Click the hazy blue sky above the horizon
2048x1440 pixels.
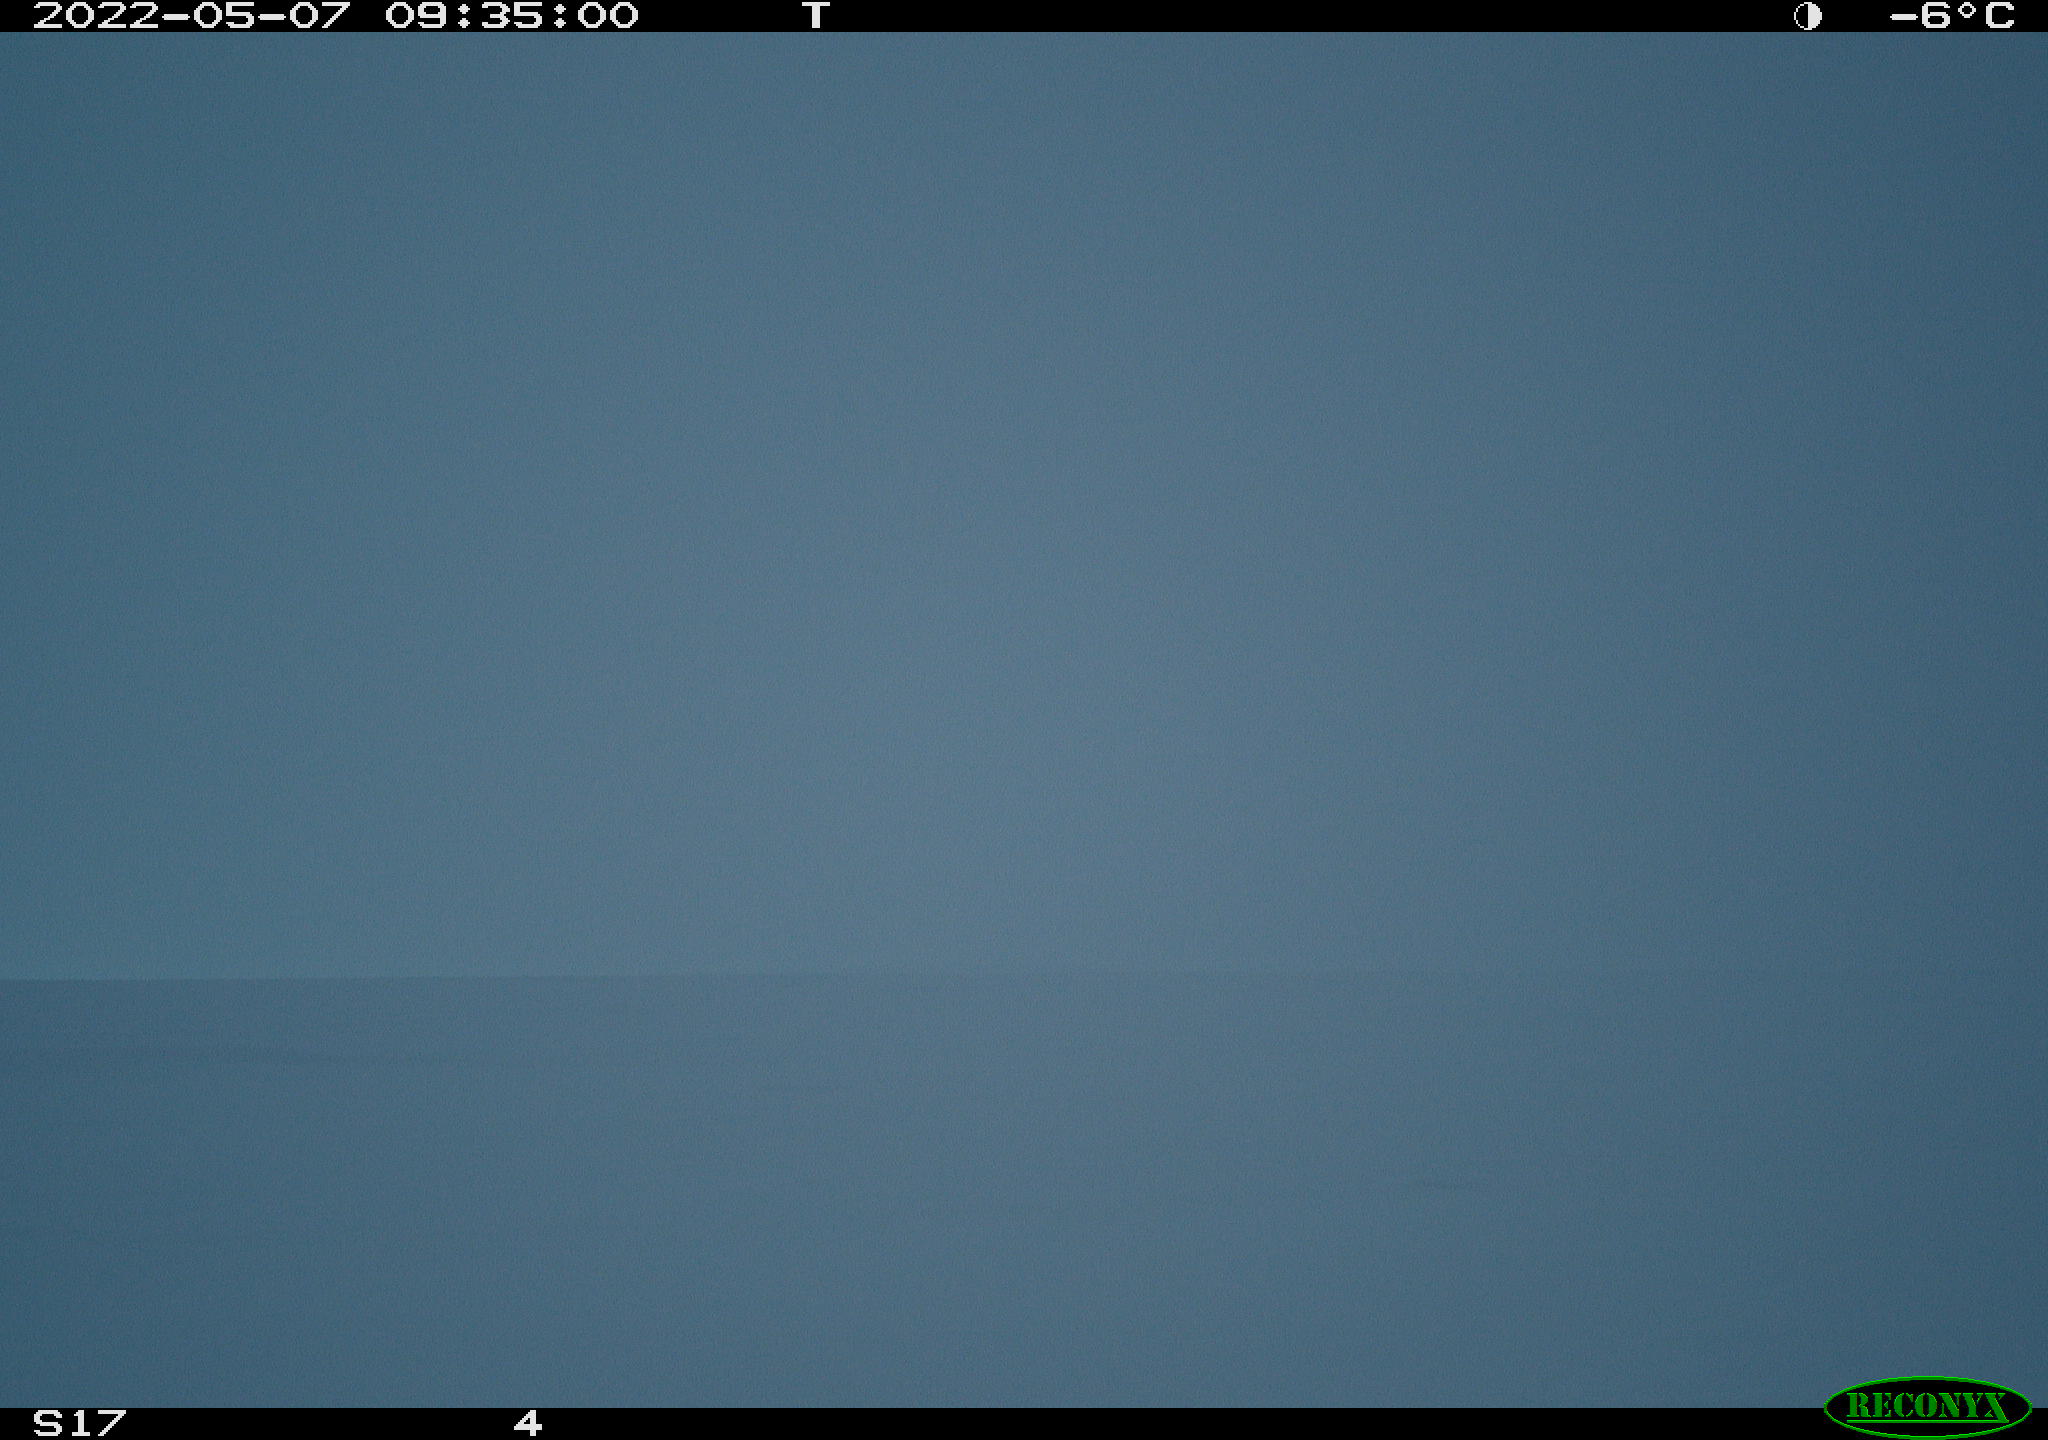pyautogui.click(x=1024, y=500)
